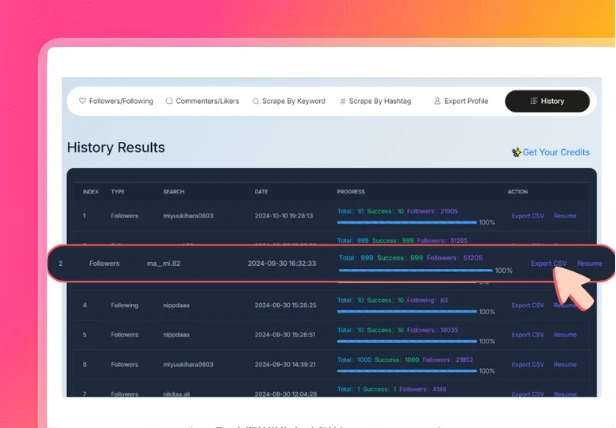
Task: Export CSV for the 2024-10-10 miyuukihara0803 row
Action: tap(528, 215)
